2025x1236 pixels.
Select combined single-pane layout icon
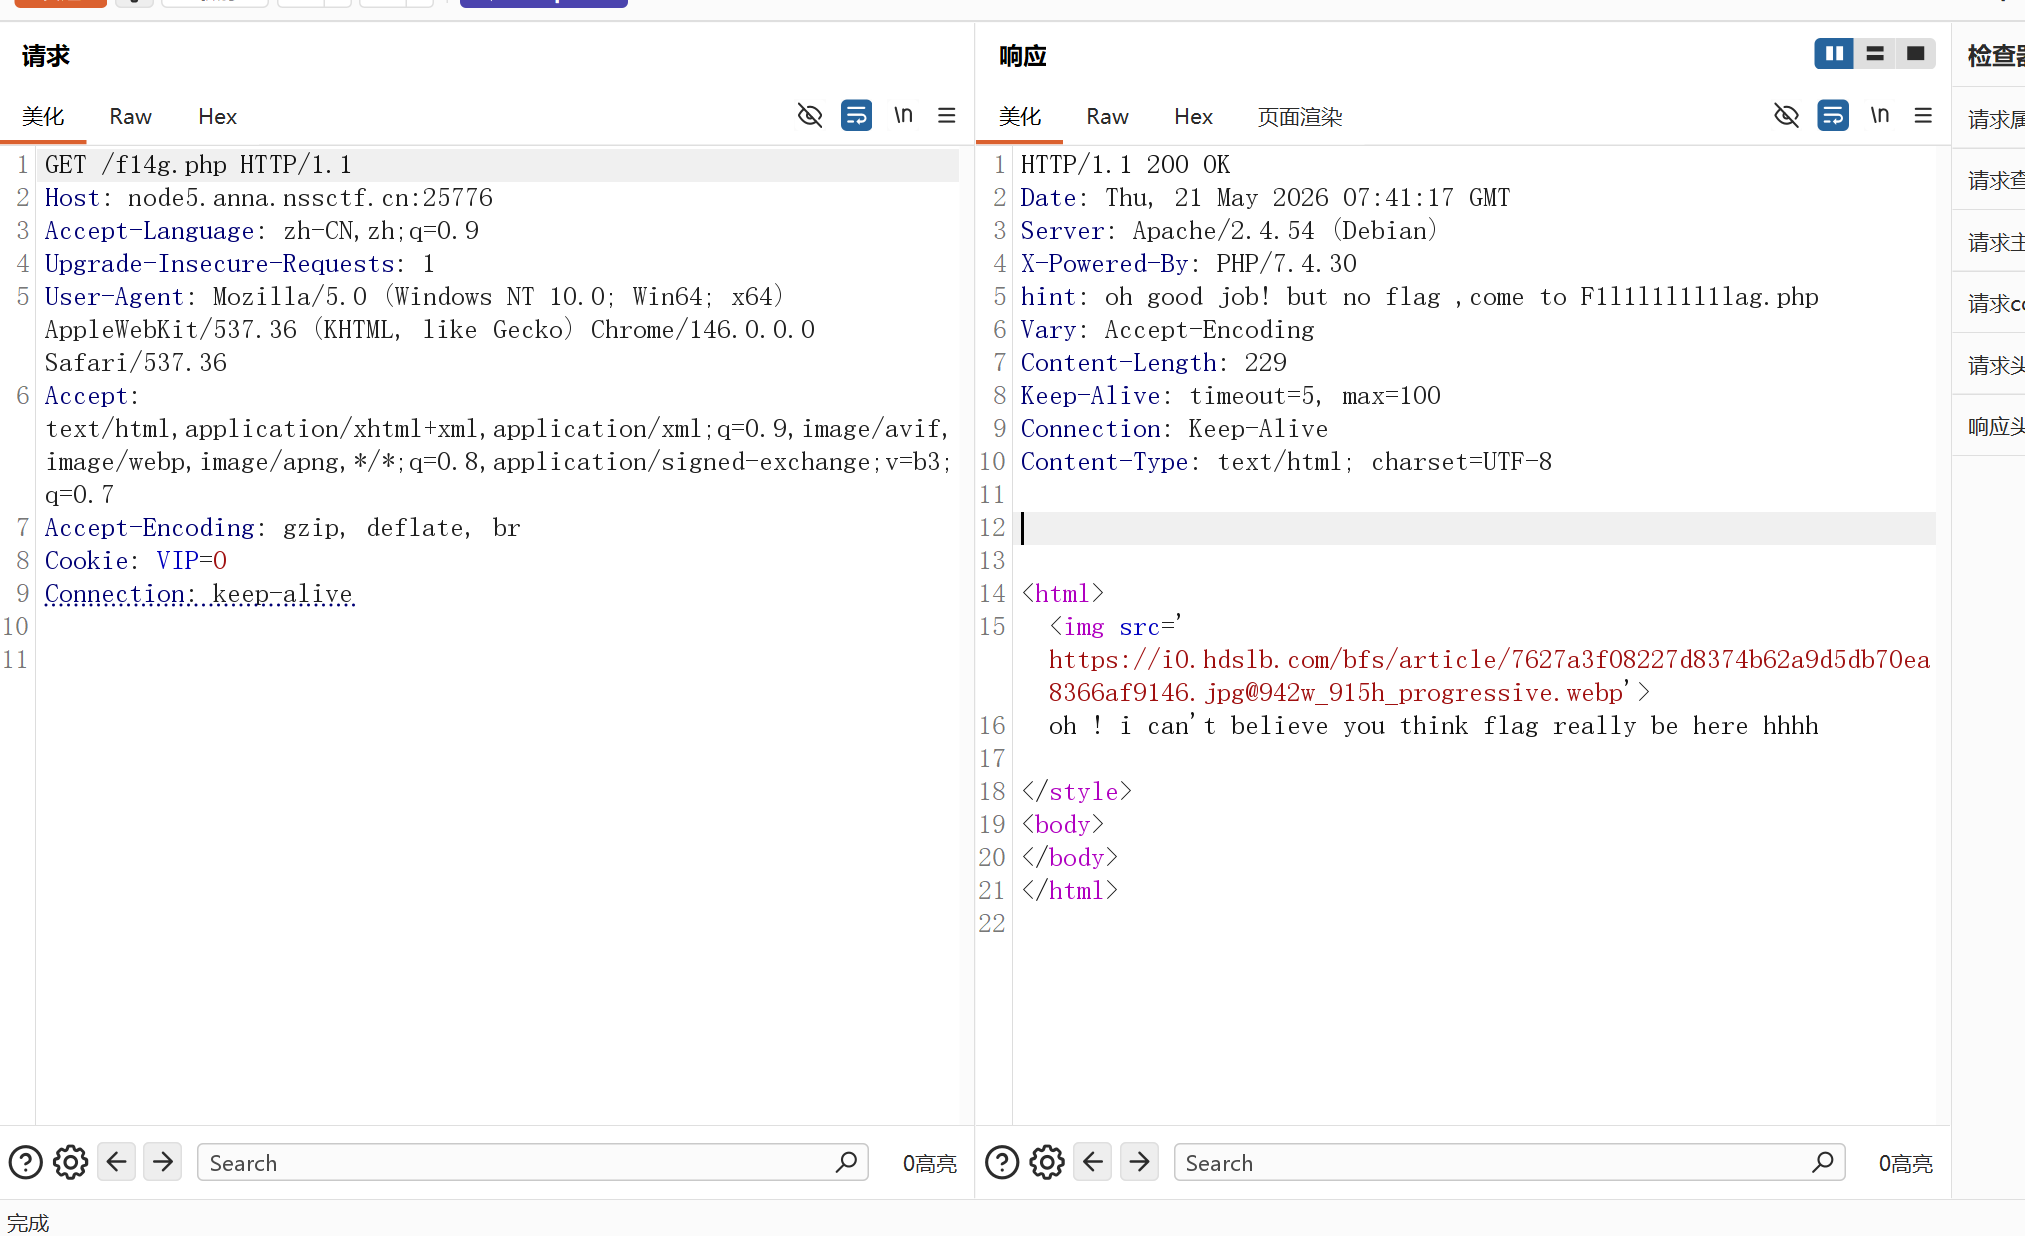click(x=1915, y=54)
